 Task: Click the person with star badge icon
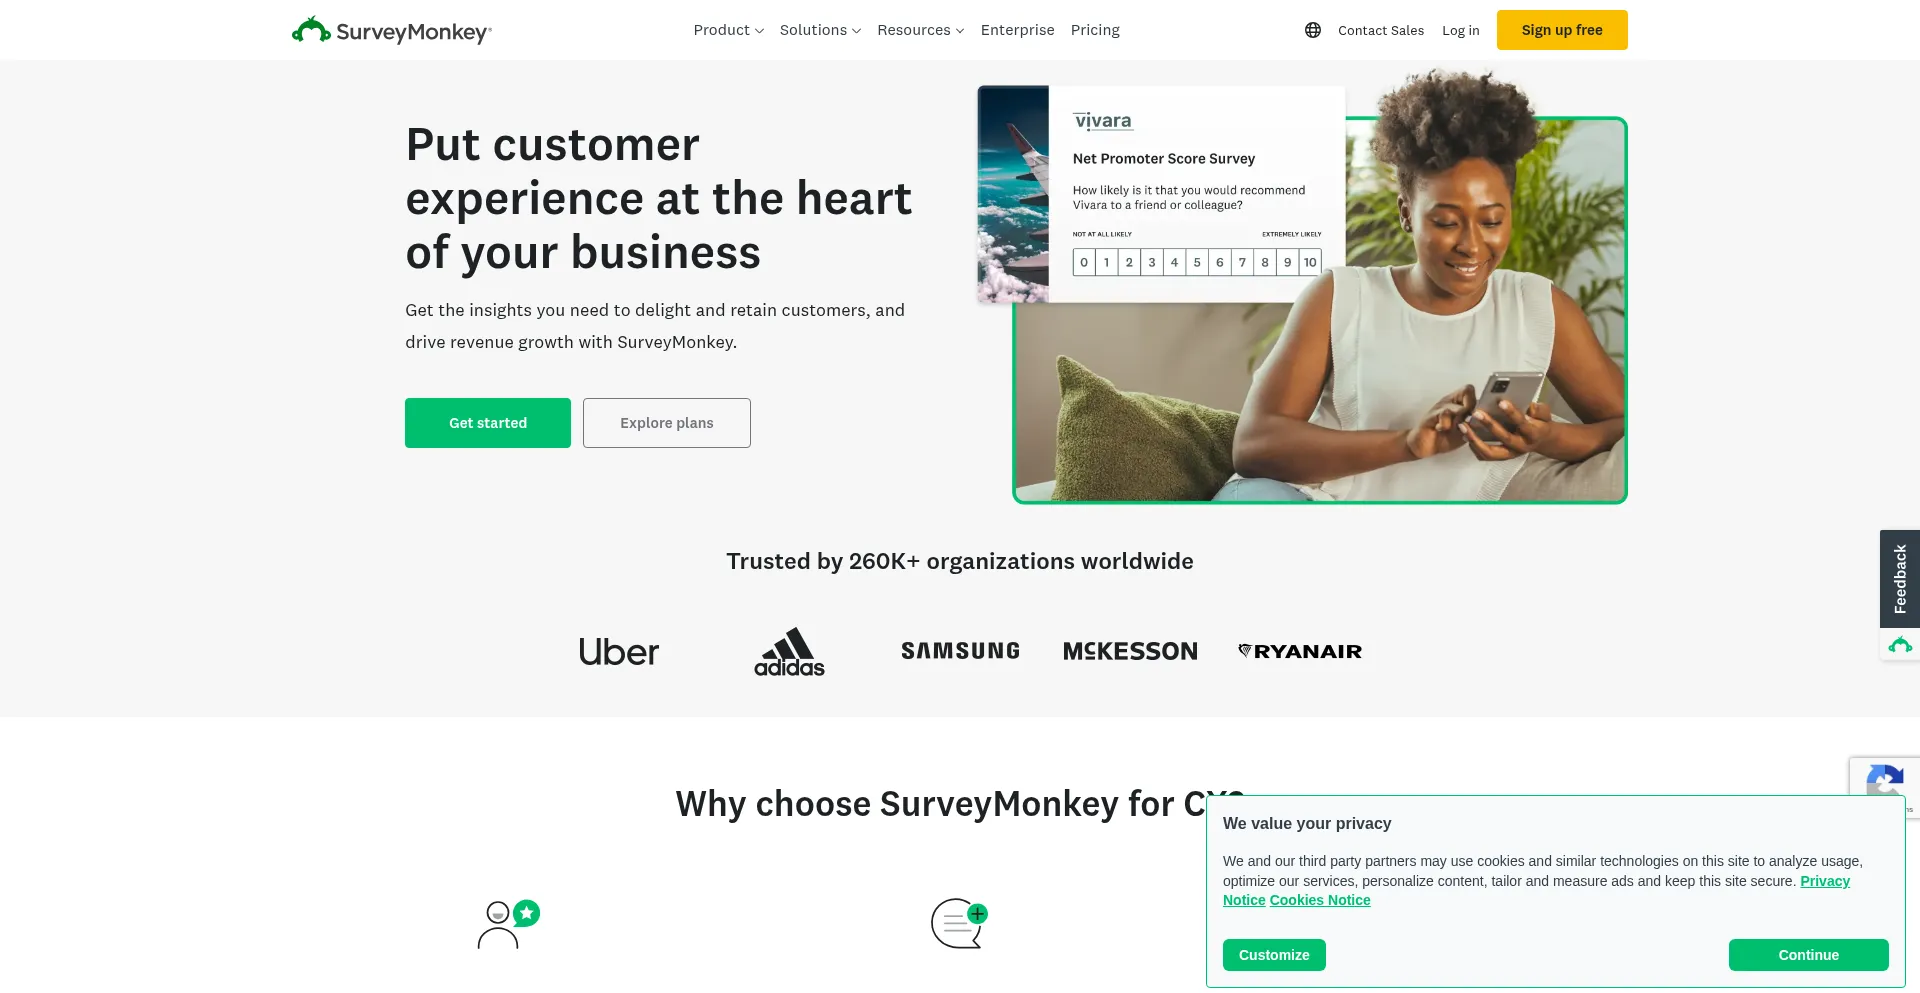[x=508, y=924]
